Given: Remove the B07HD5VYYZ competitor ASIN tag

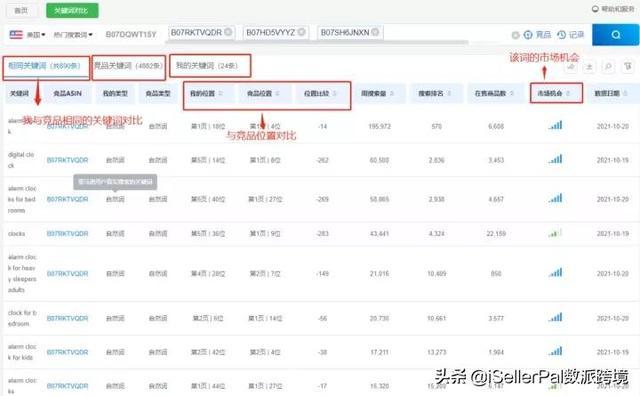Looking at the screenshot, I should (301, 32).
